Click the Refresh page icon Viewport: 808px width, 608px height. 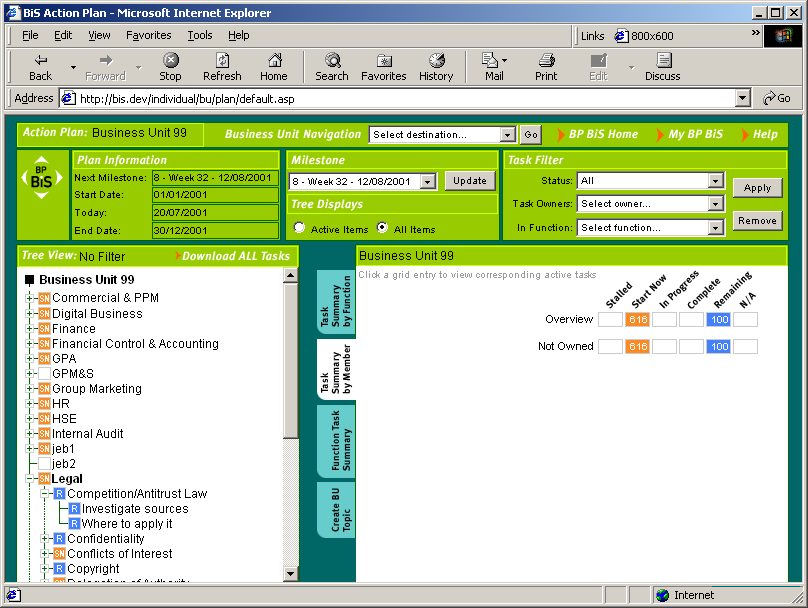(x=222, y=61)
